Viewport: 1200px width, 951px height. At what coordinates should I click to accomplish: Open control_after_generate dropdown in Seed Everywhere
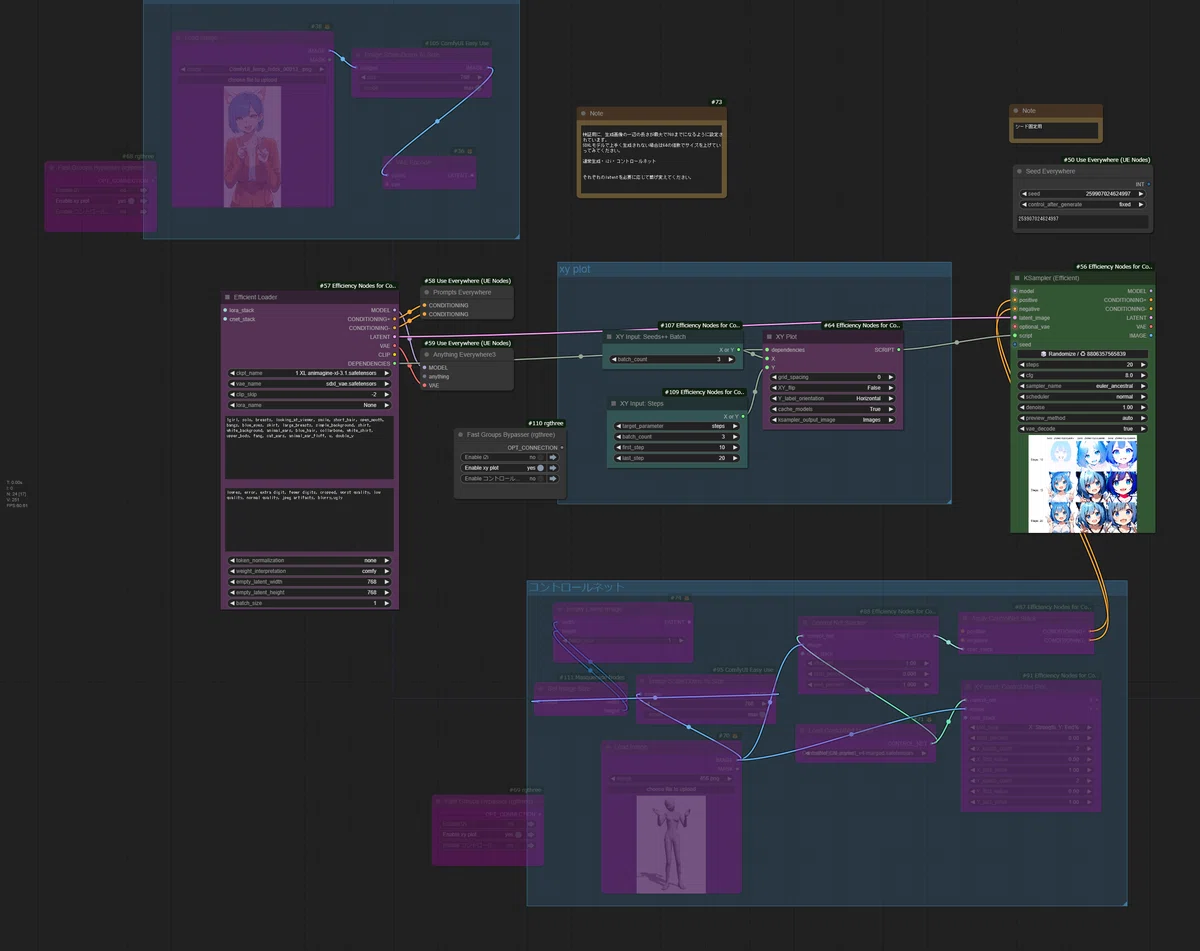point(1082,204)
